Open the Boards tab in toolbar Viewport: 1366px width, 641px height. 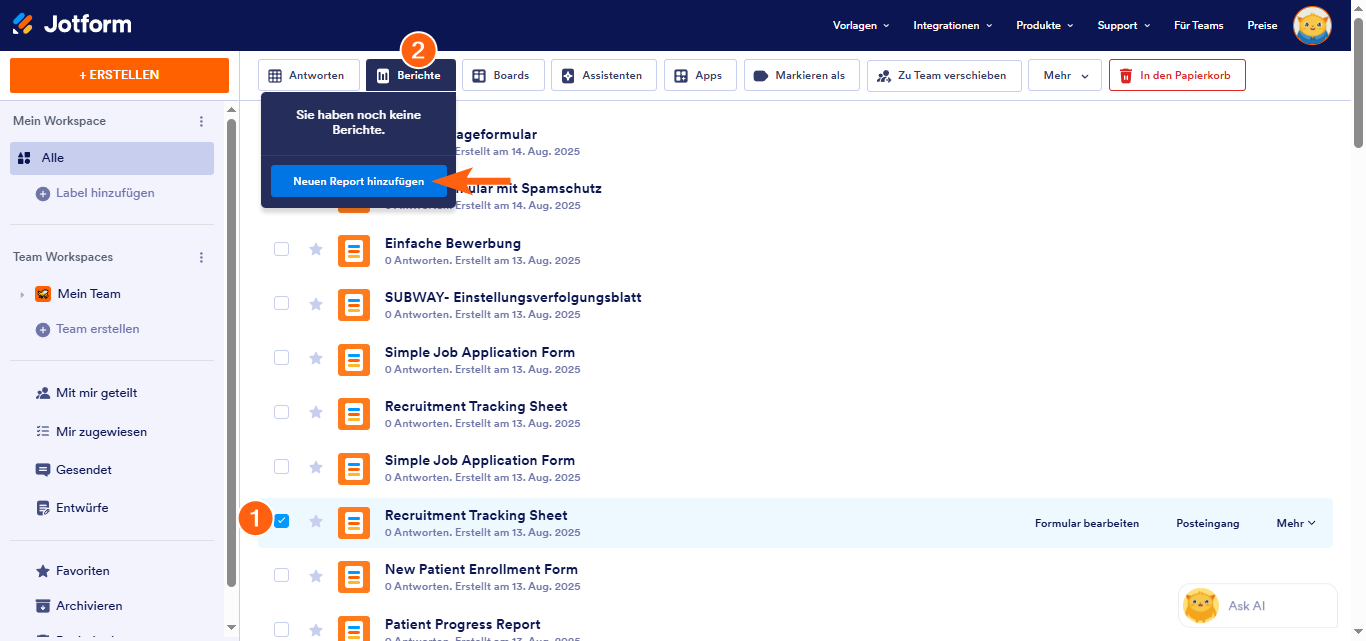[x=502, y=76]
